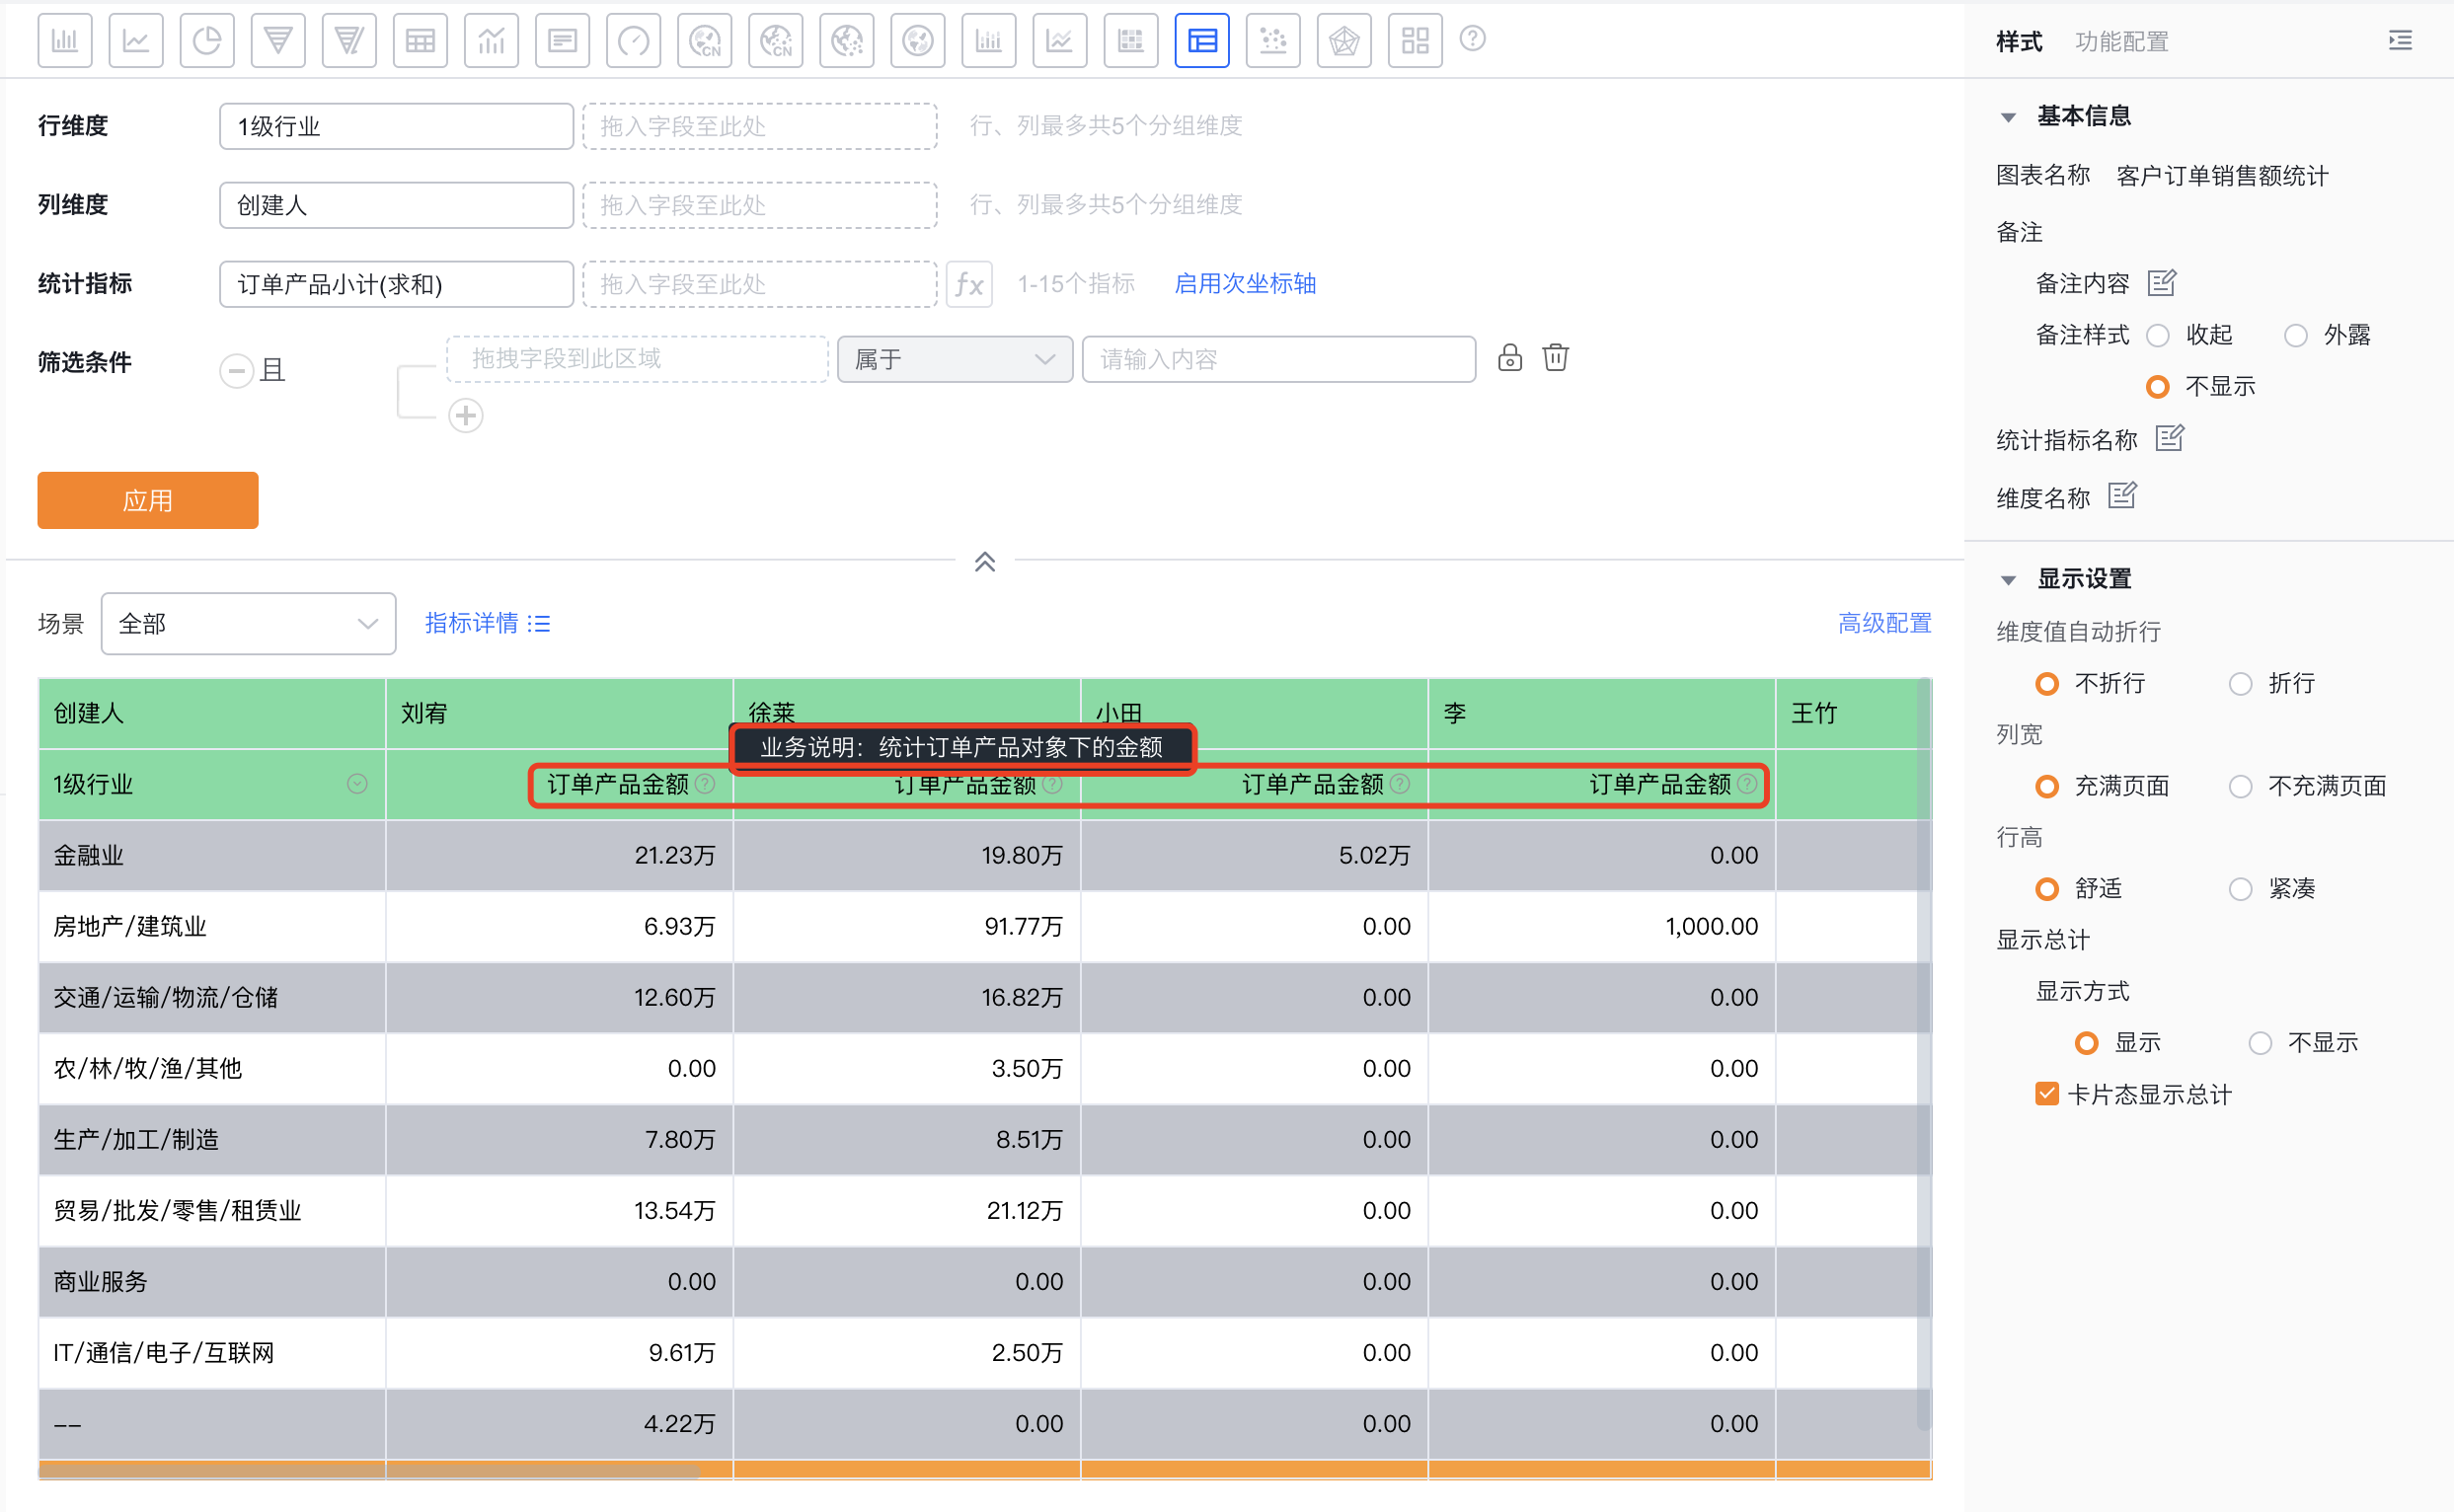This screenshot has width=2454, height=1512.
Task: Click the 请输入内容 filter input field
Action: [1278, 360]
